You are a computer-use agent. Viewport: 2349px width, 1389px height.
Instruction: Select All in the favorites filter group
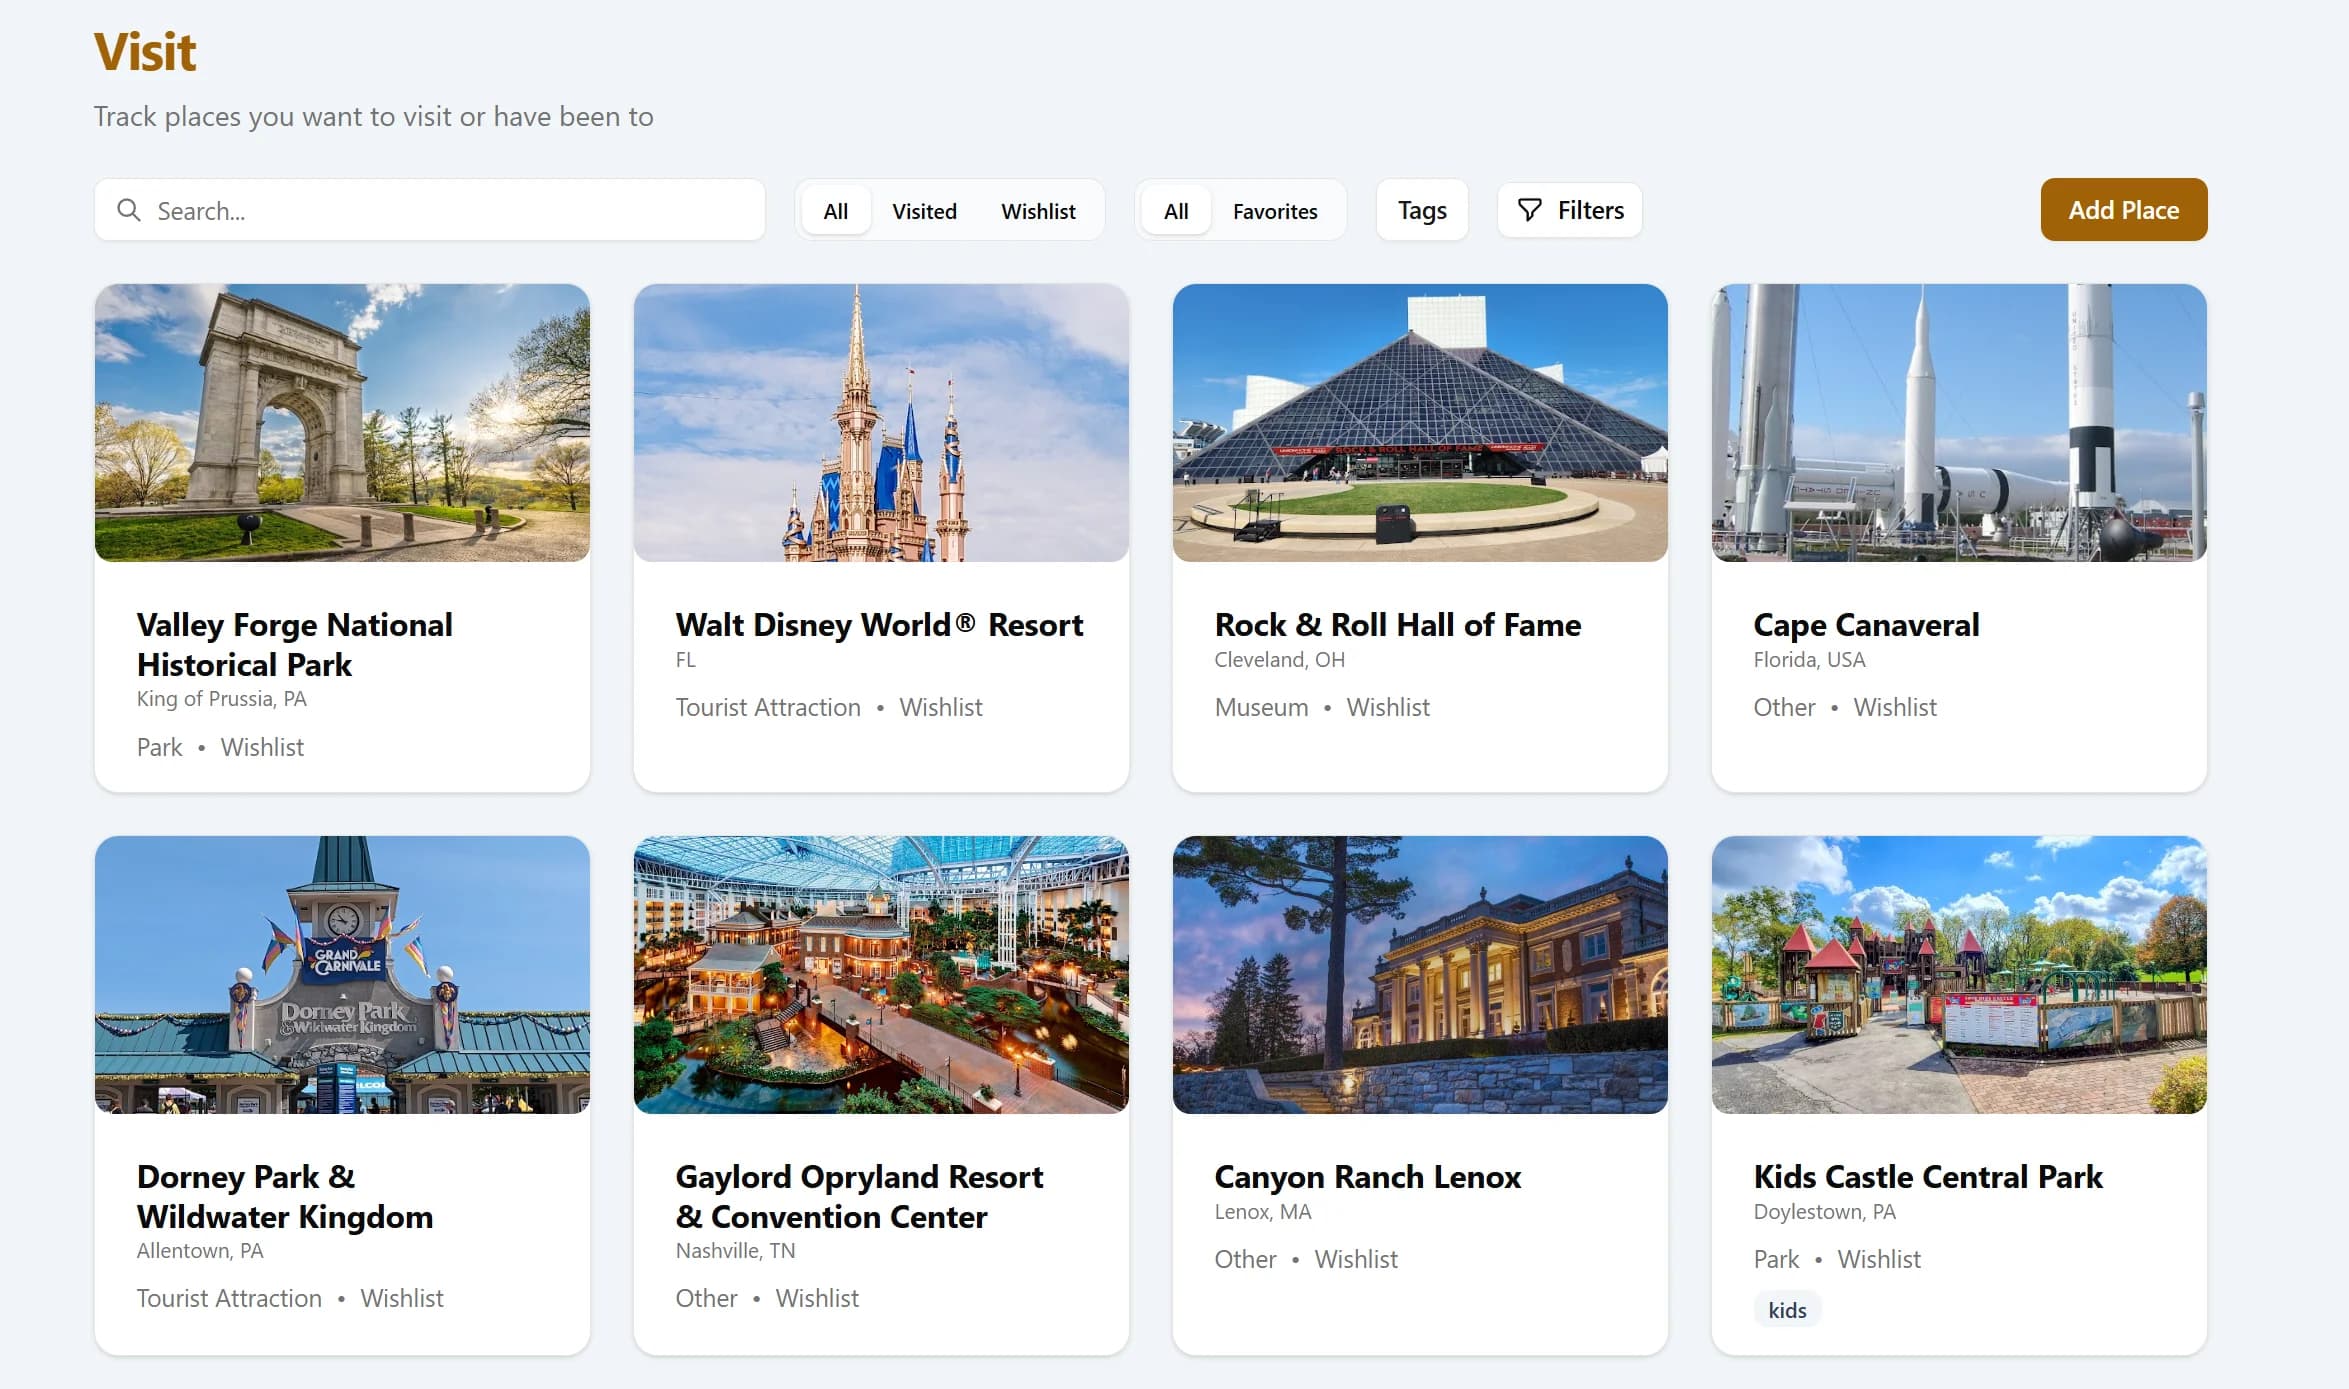1174,210
